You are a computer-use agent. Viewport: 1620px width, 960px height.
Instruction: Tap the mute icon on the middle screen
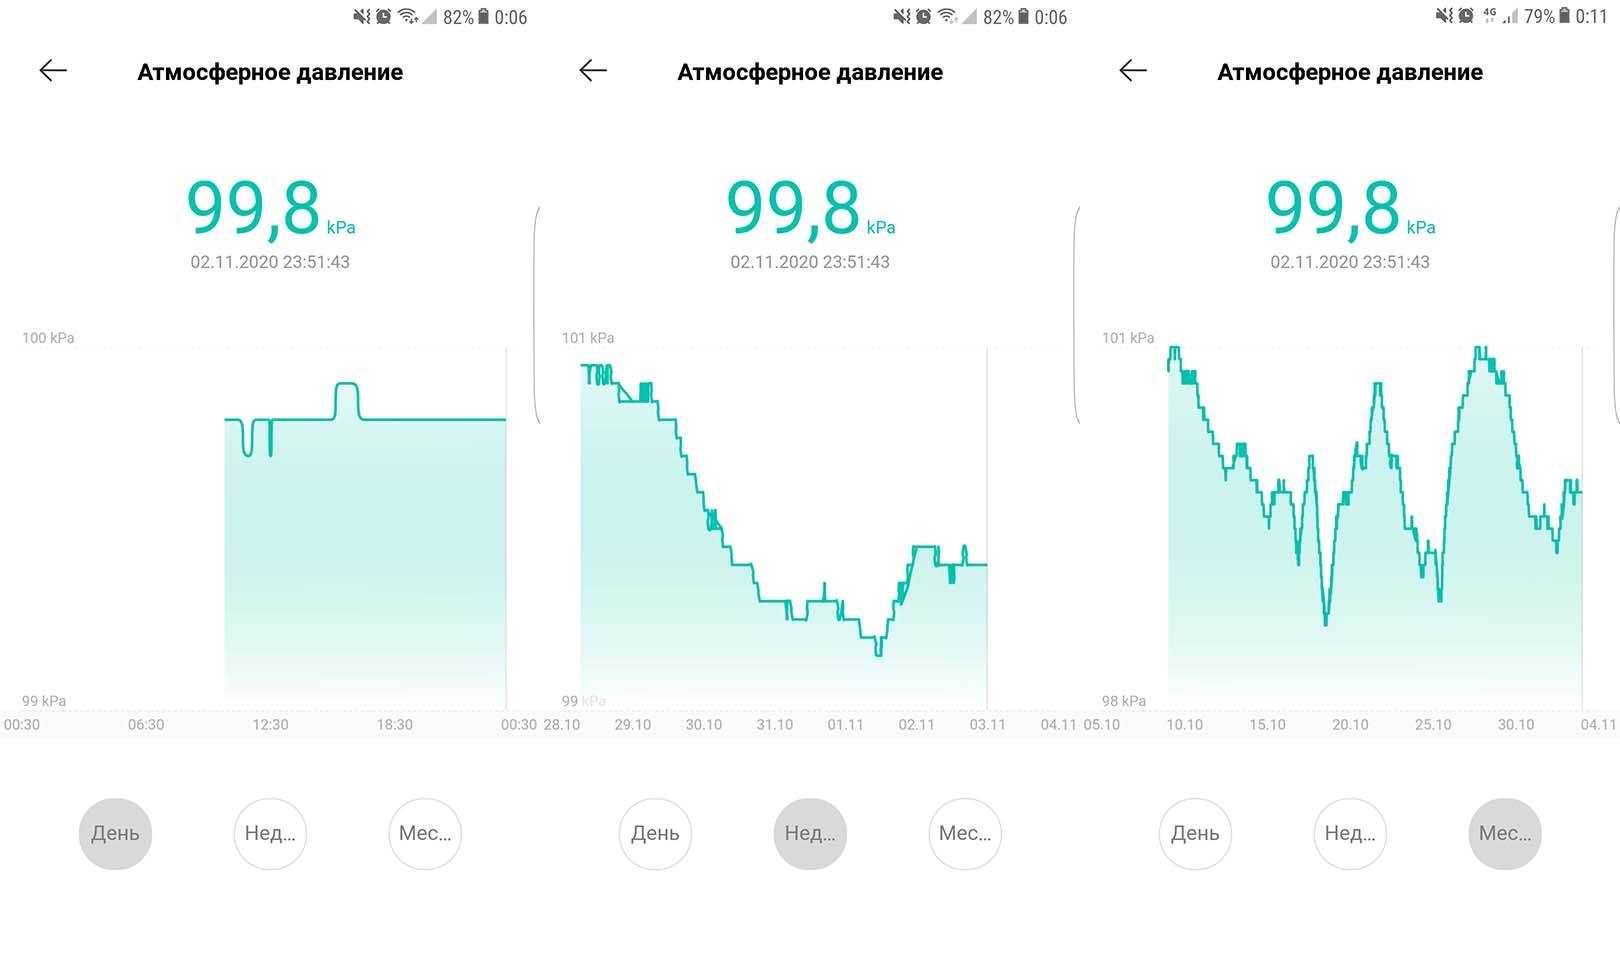coord(902,16)
